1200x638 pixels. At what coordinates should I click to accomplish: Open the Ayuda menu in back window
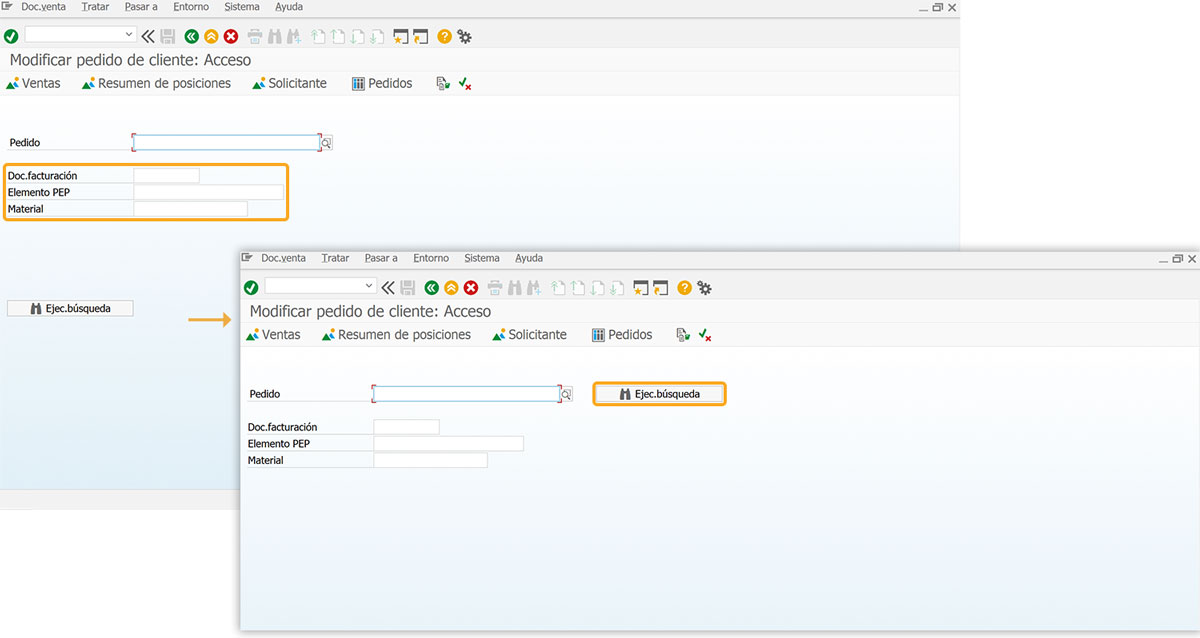289,7
